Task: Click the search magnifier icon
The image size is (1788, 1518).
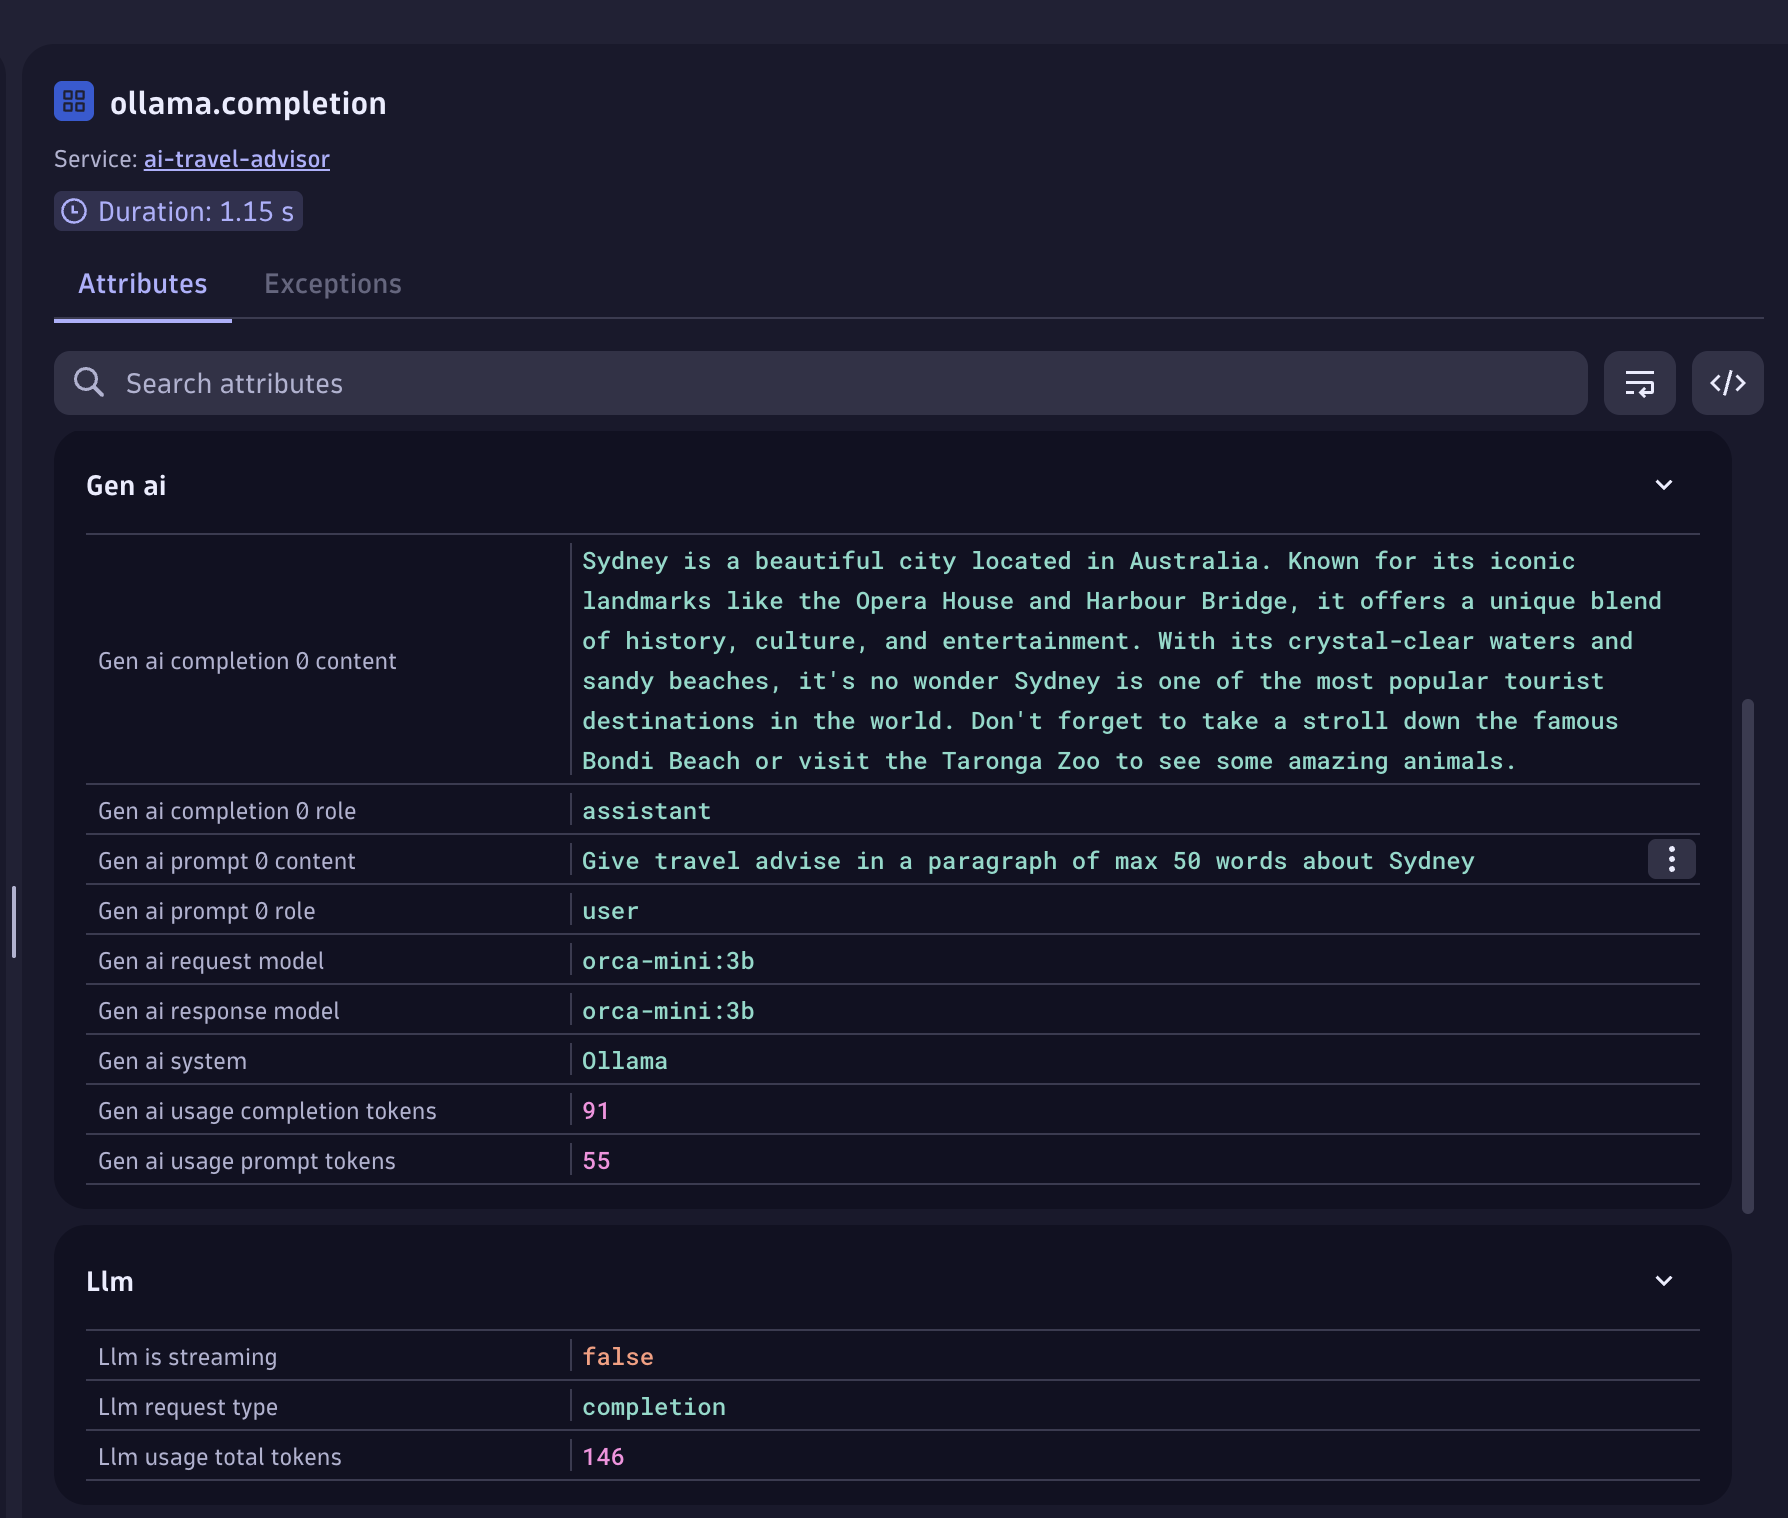Action: [x=89, y=382]
